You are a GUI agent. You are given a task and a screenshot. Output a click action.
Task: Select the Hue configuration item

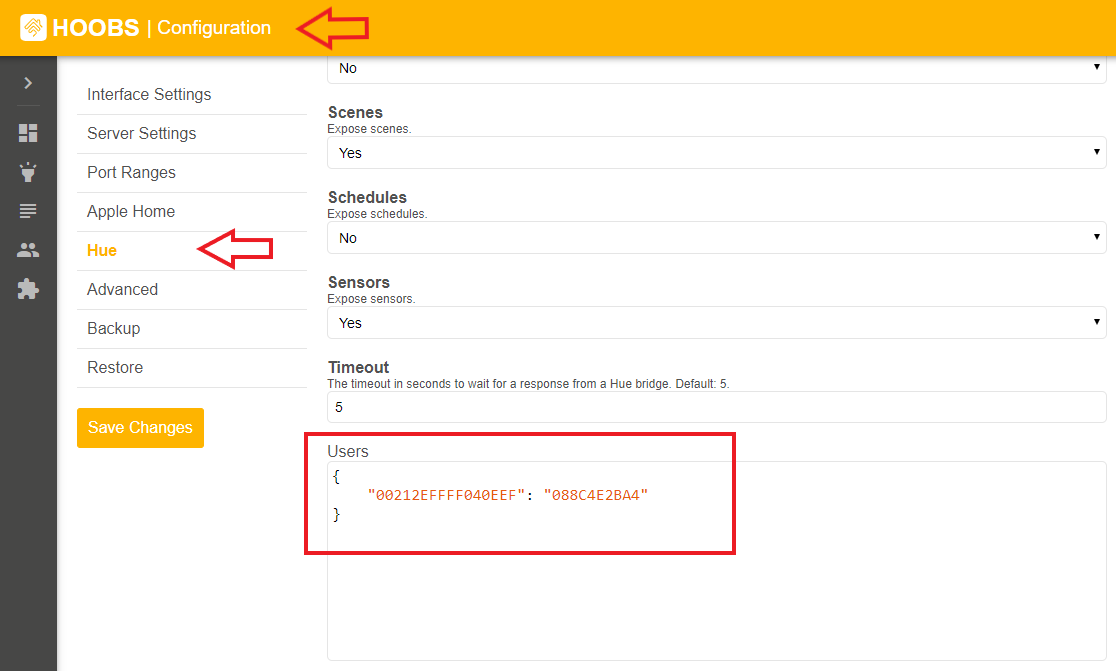pyautogui.click(x=191, y=250)
